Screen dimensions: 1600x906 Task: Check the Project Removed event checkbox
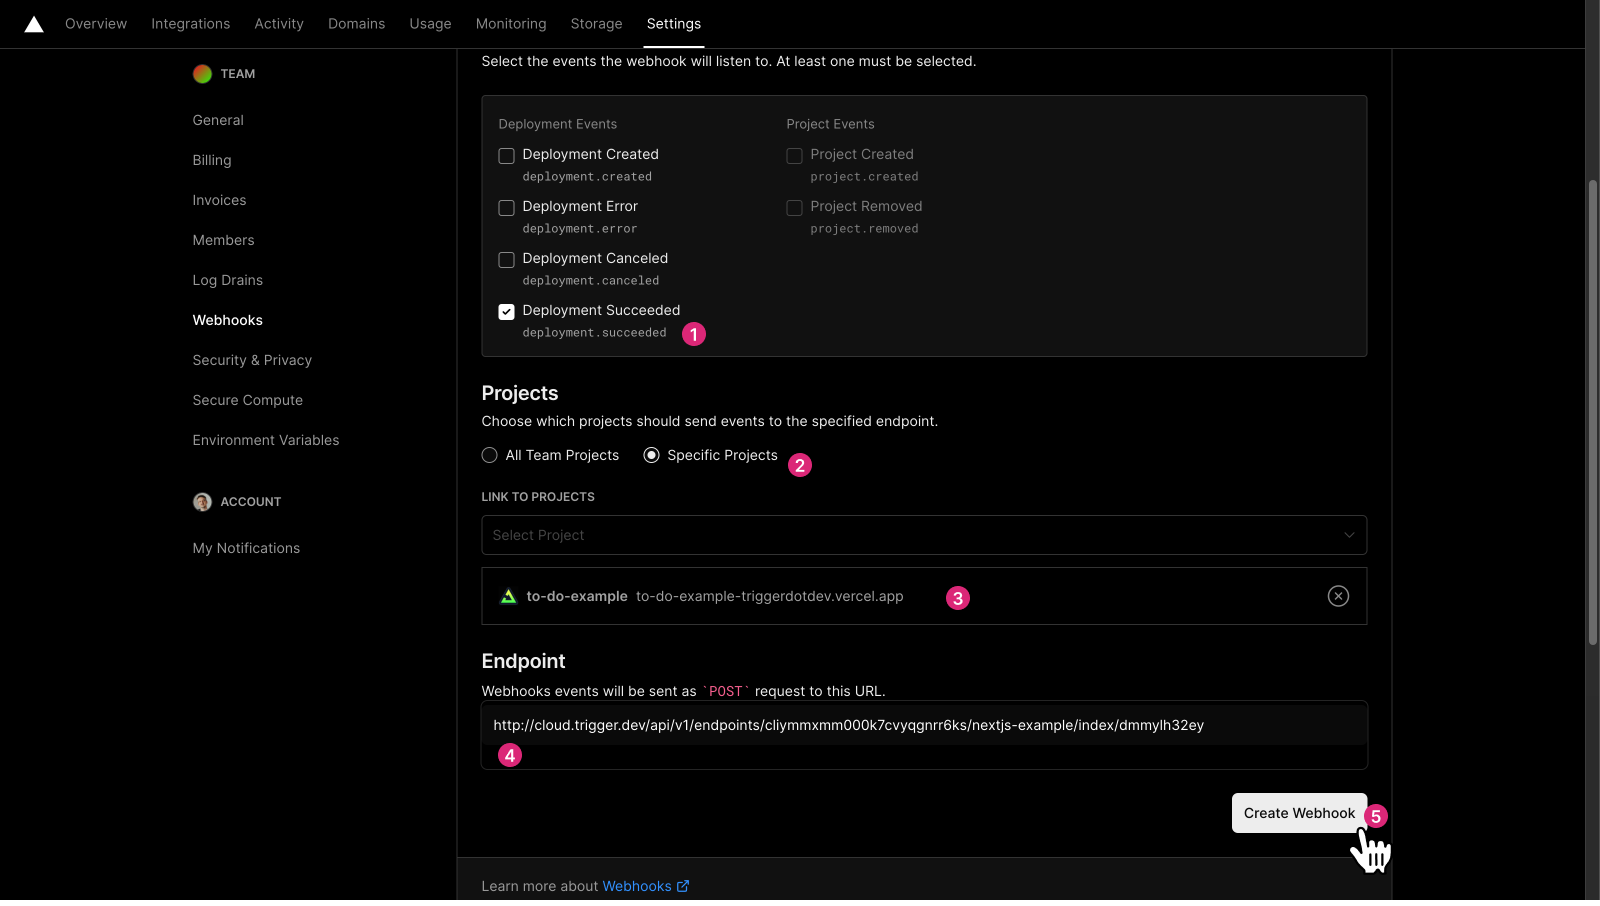pyautogui.click(x=795, y=208)
